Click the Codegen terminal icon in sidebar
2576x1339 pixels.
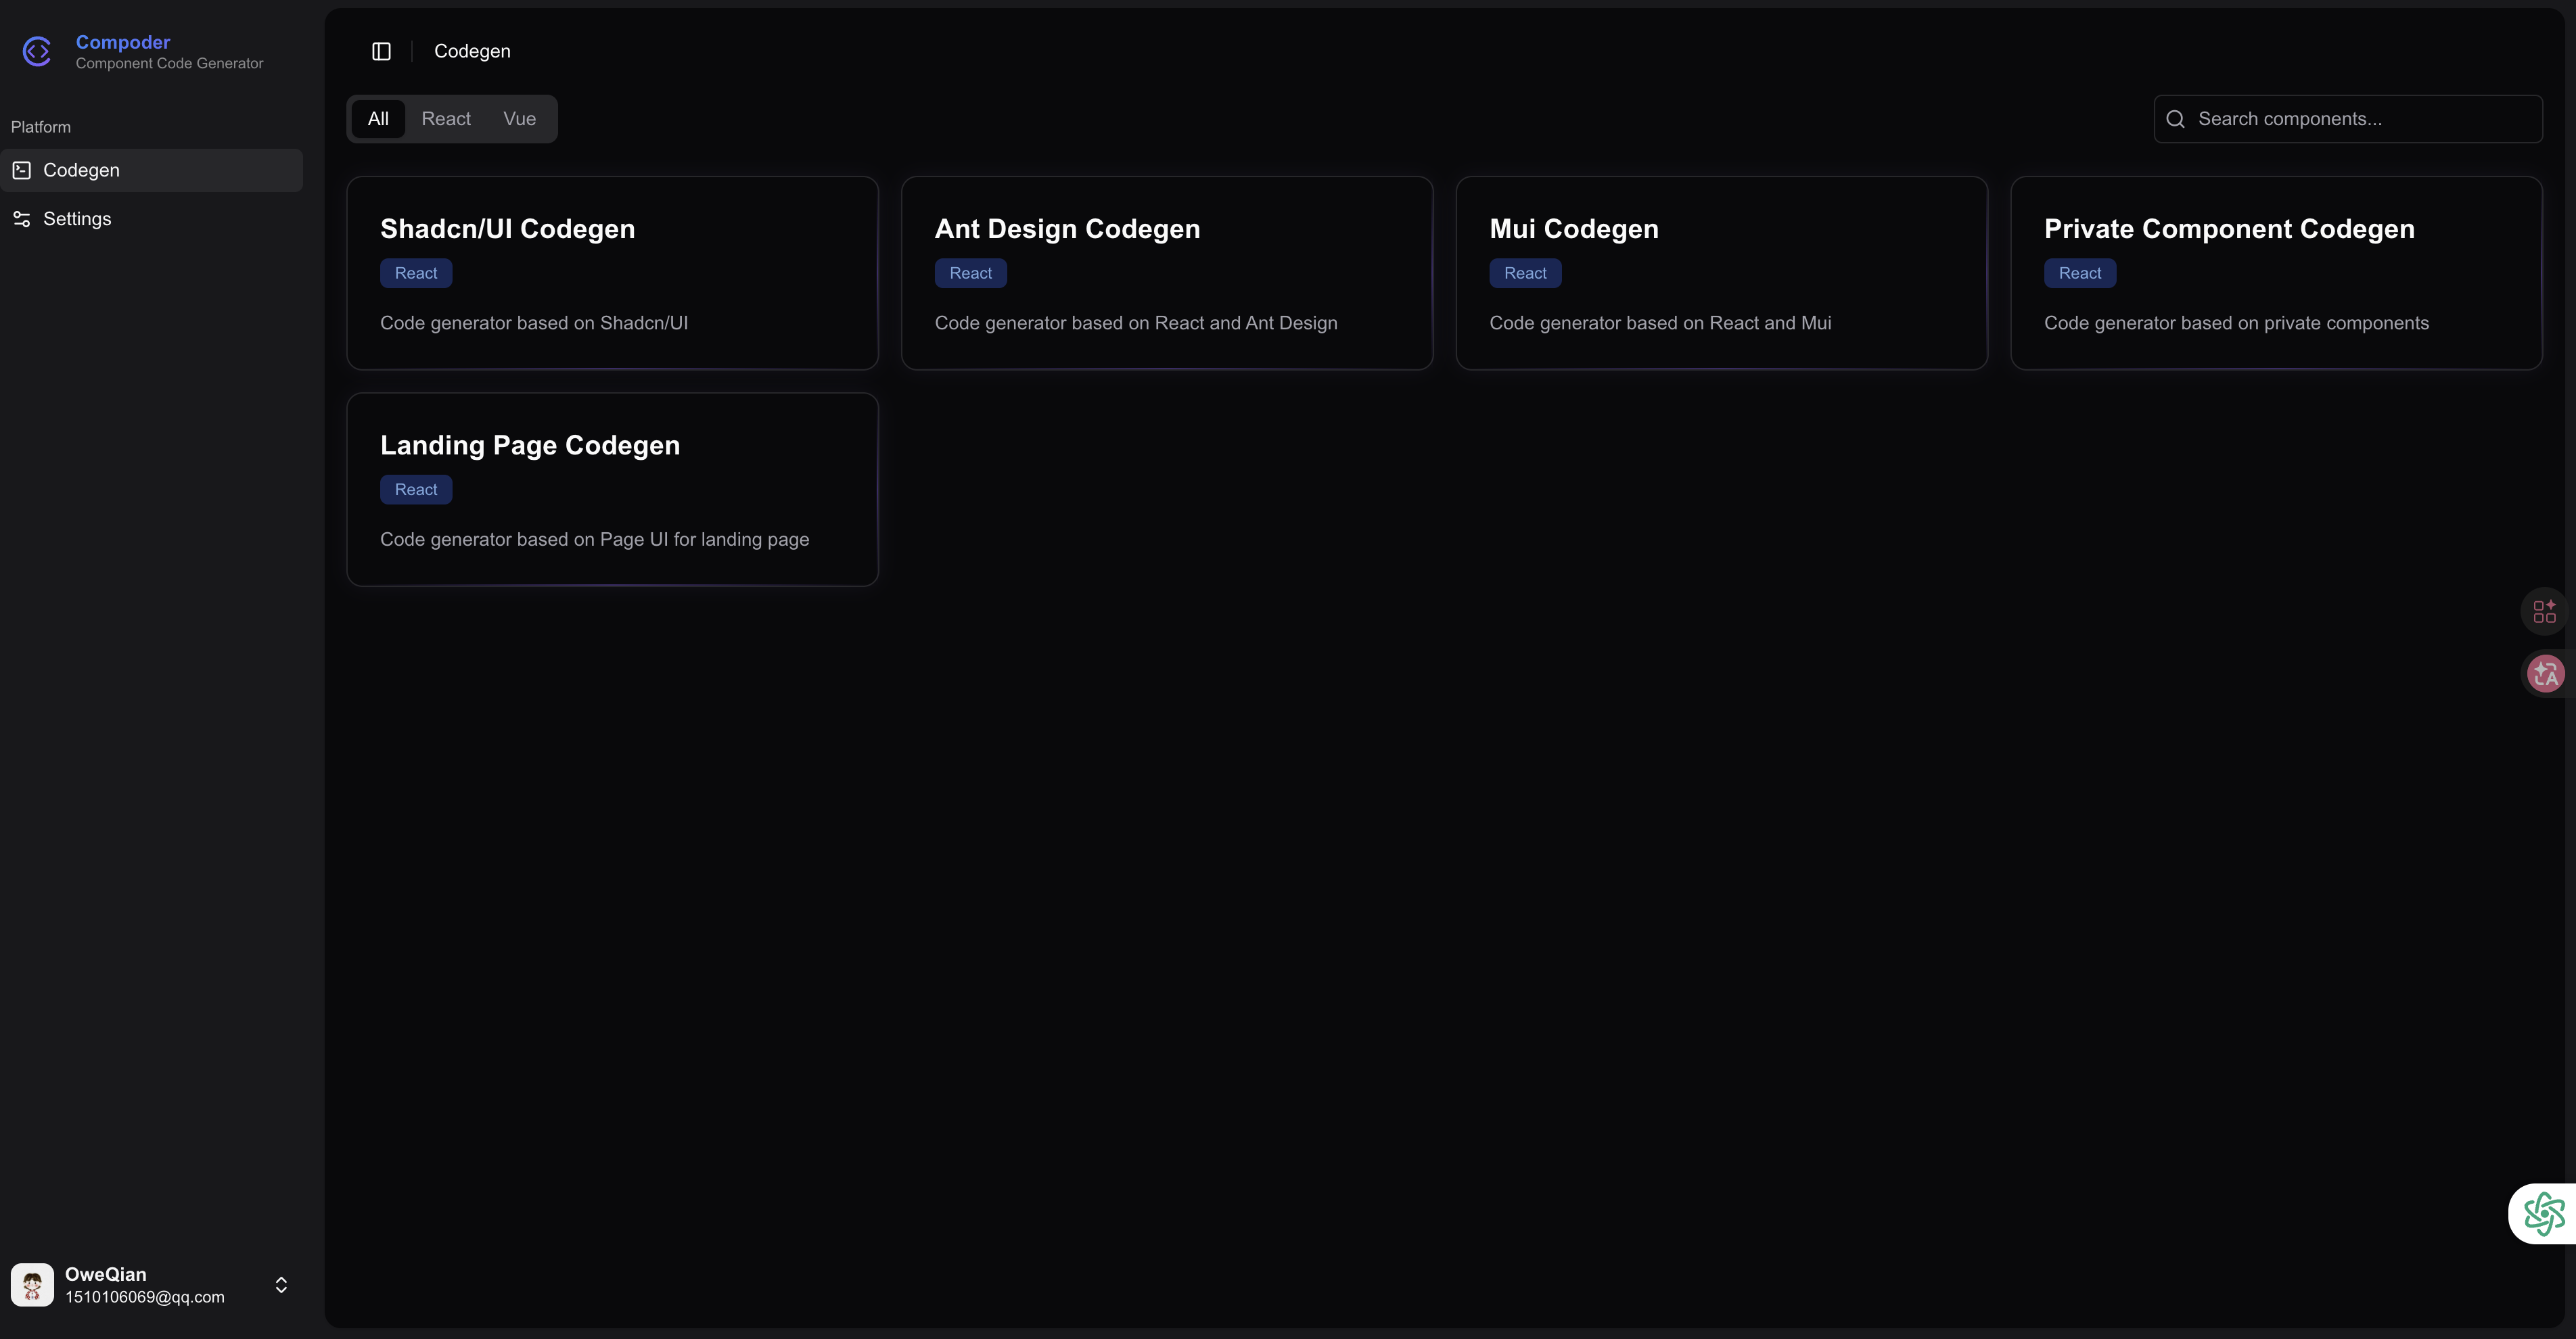point(22,170)
